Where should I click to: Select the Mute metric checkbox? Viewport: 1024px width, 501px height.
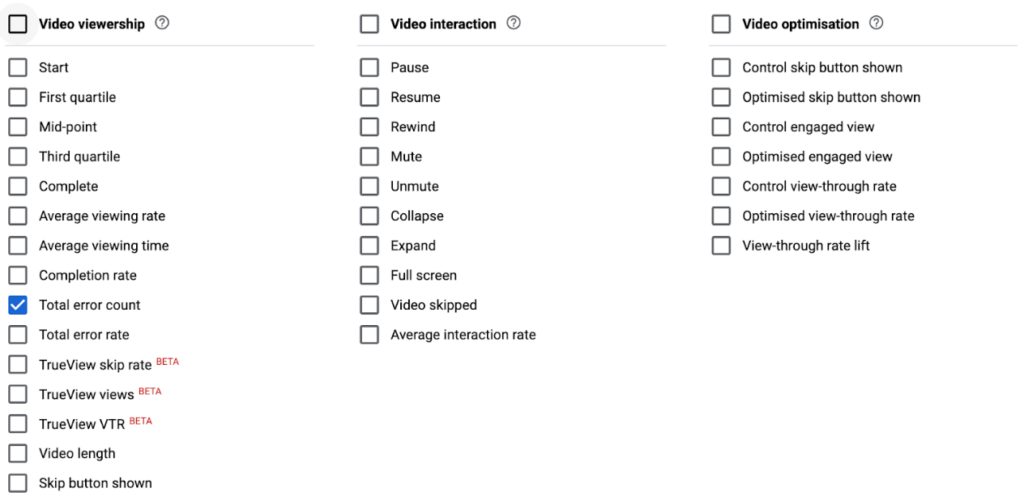pos(370,157)
